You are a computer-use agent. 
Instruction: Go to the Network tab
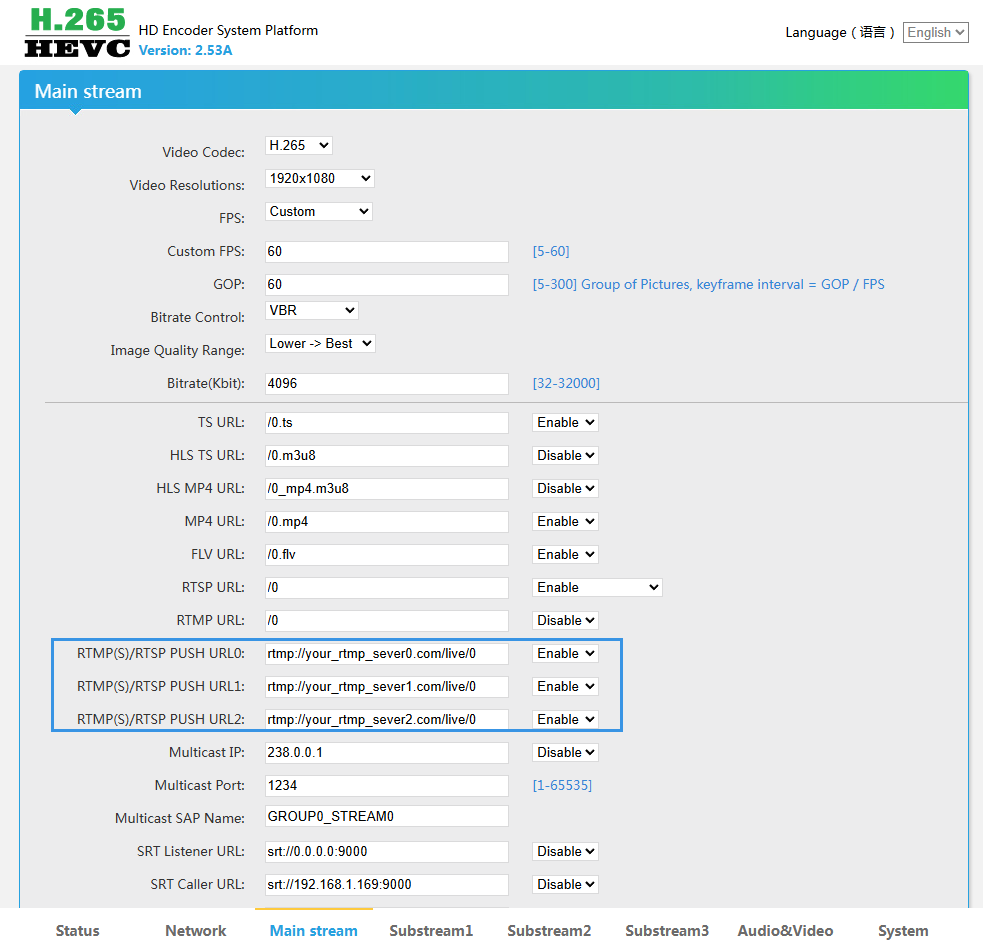click(x=196, y=930)
